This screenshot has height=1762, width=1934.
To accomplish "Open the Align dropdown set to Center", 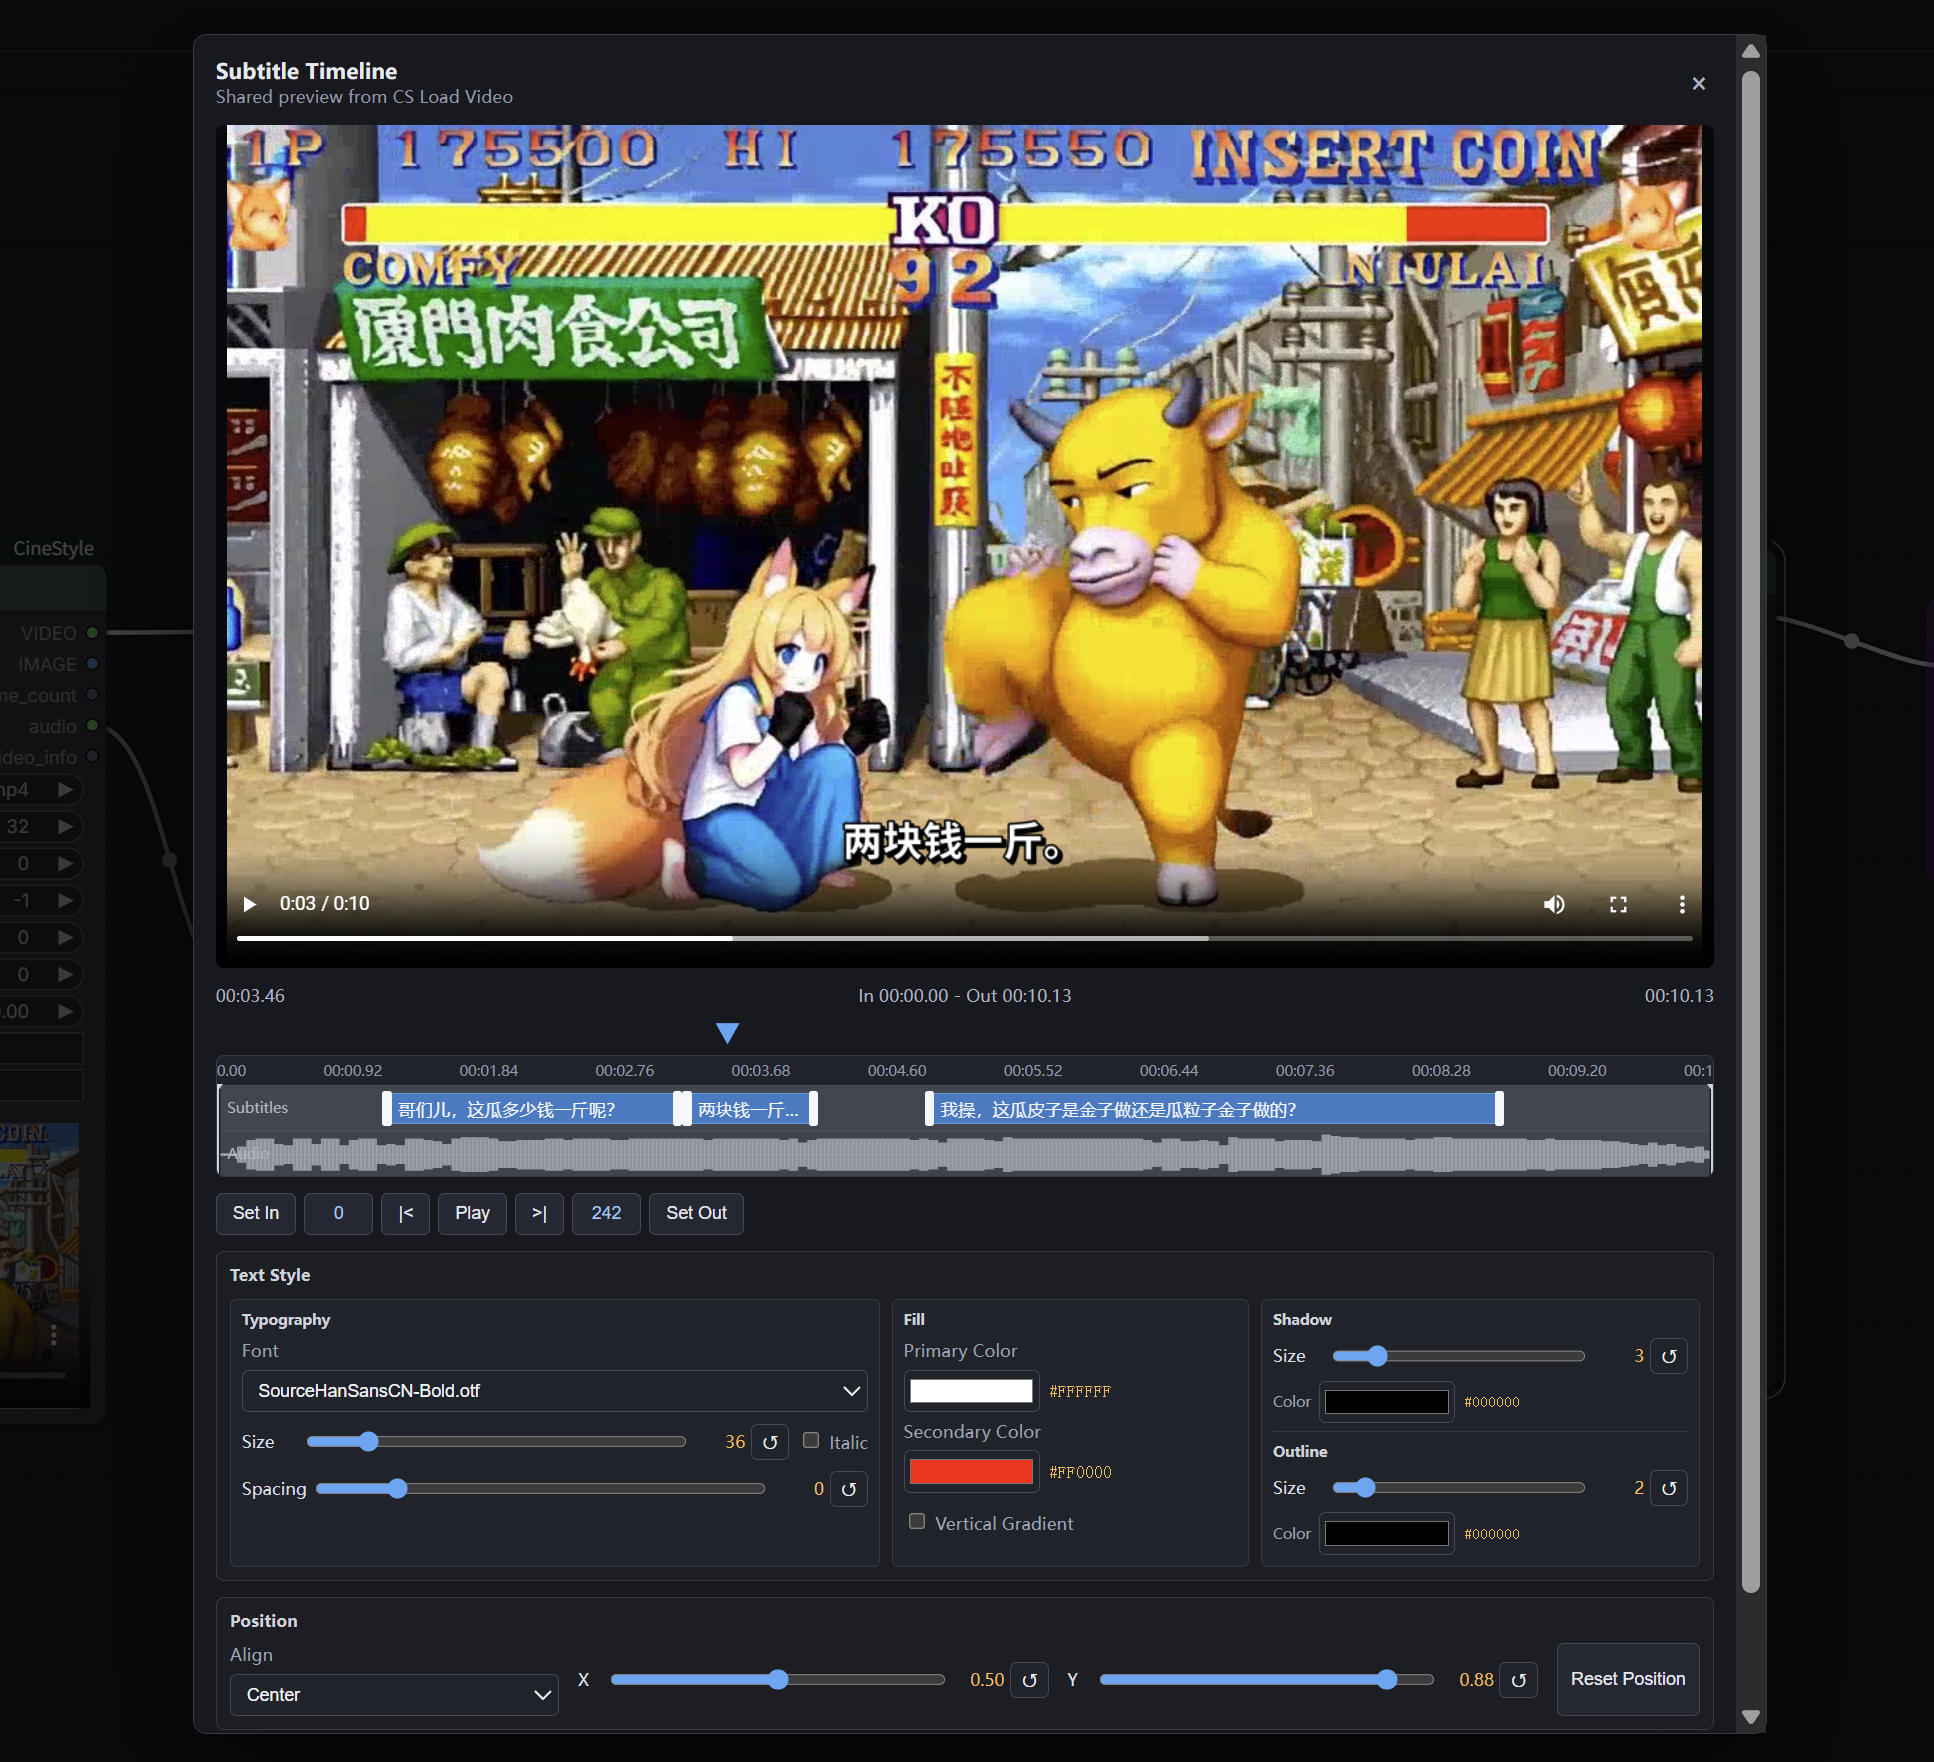I will 394,1695.
